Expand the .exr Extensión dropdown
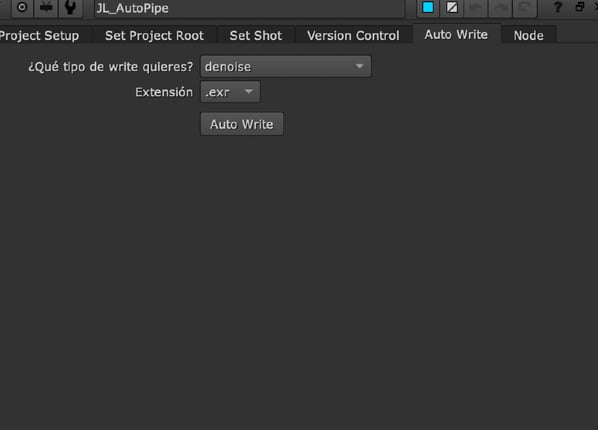598x430 pixels. coord(230,92)
